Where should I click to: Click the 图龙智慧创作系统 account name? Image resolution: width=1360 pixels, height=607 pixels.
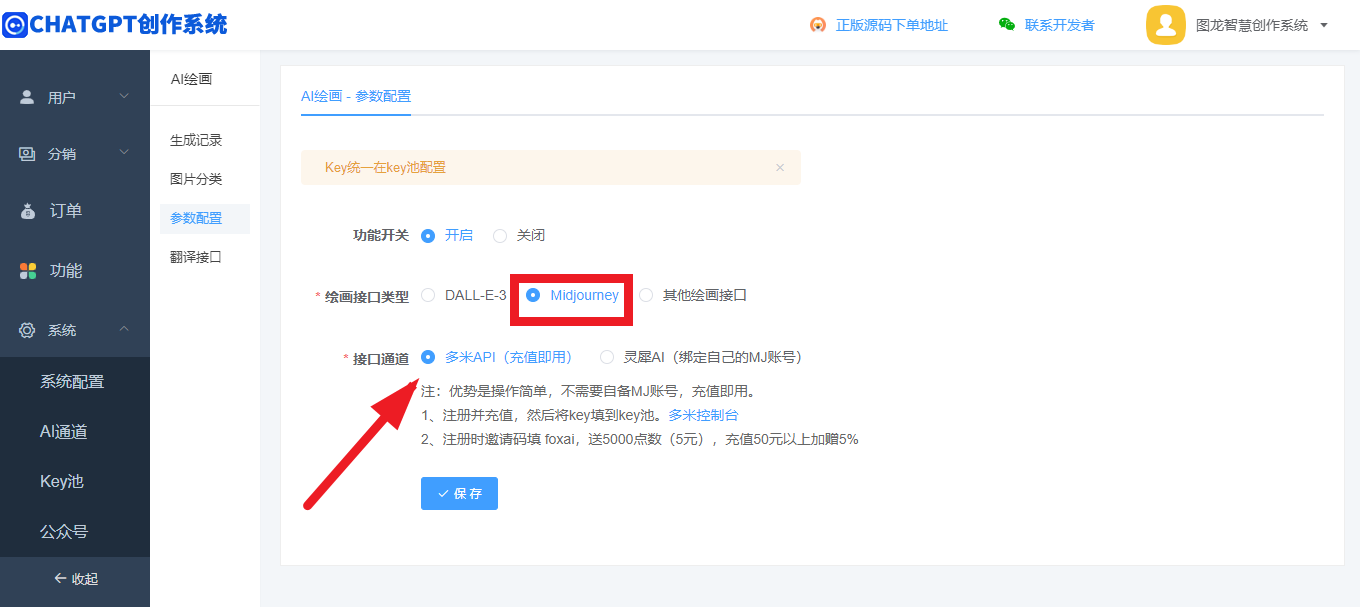point(1252,25)
